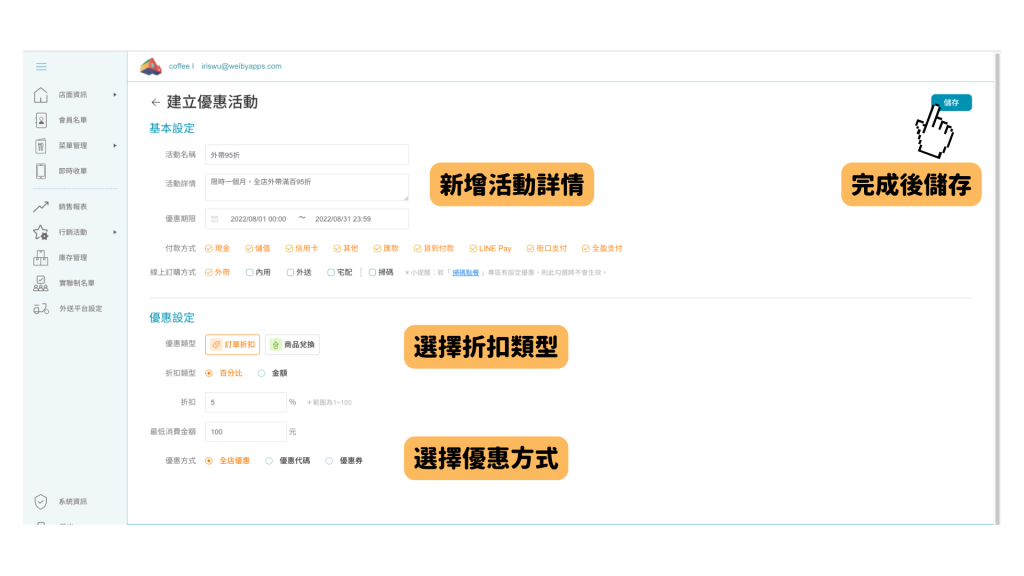Image resolution: width=1024 pixels, height=576 pixels.
Task: Select the 訂單折扣 promotion type tab
Action: tap(232, 344)
